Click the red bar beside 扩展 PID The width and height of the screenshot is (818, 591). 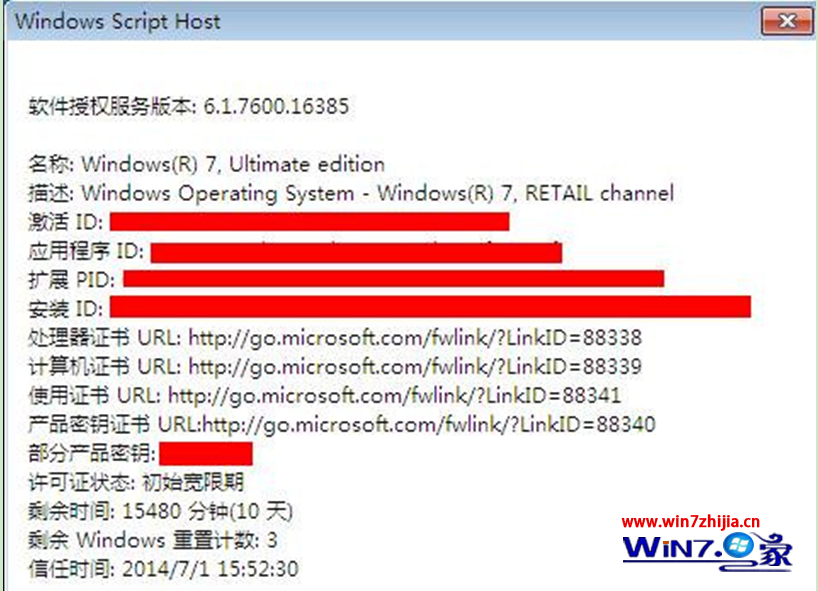tap(393, 279)
